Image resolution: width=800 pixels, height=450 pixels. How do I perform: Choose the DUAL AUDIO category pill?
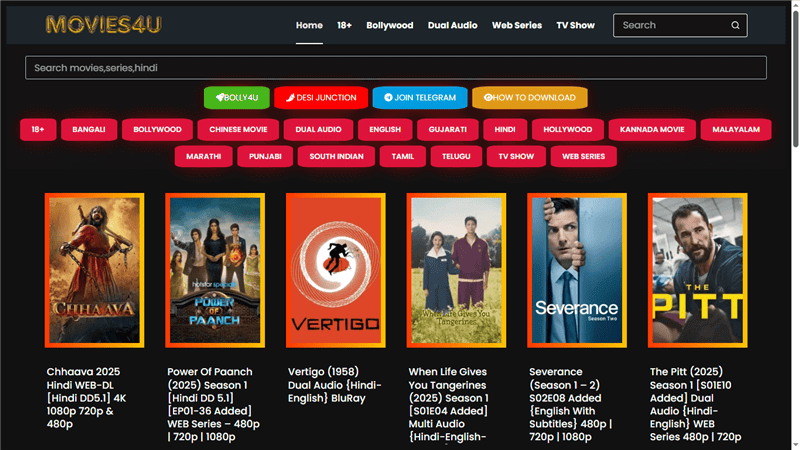318,130
